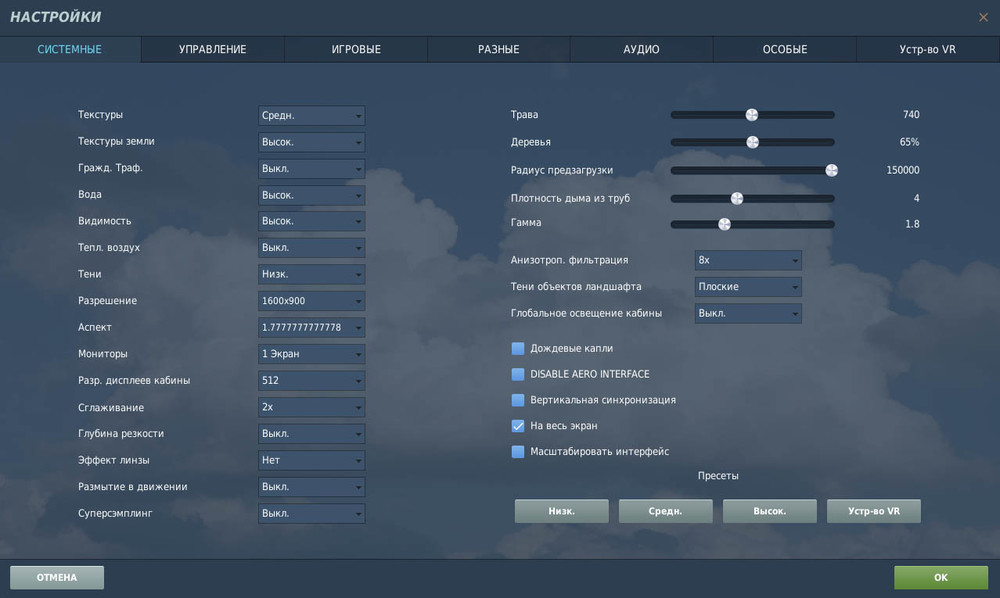Open the Тени объектов ландшафта dropdown
Screen dimensions: 1000x598
pyautogui.click(x=747, y=287)
